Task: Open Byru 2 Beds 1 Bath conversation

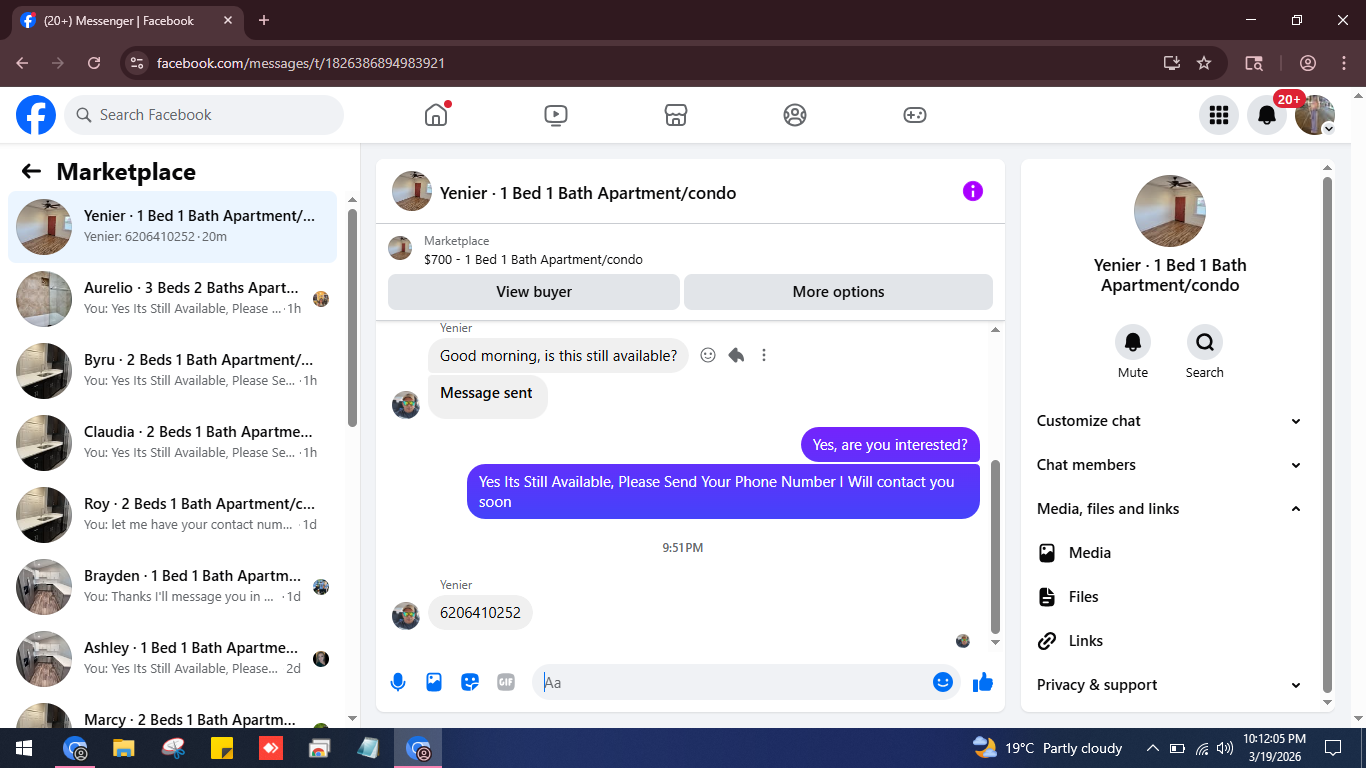Action: (172, 371)
